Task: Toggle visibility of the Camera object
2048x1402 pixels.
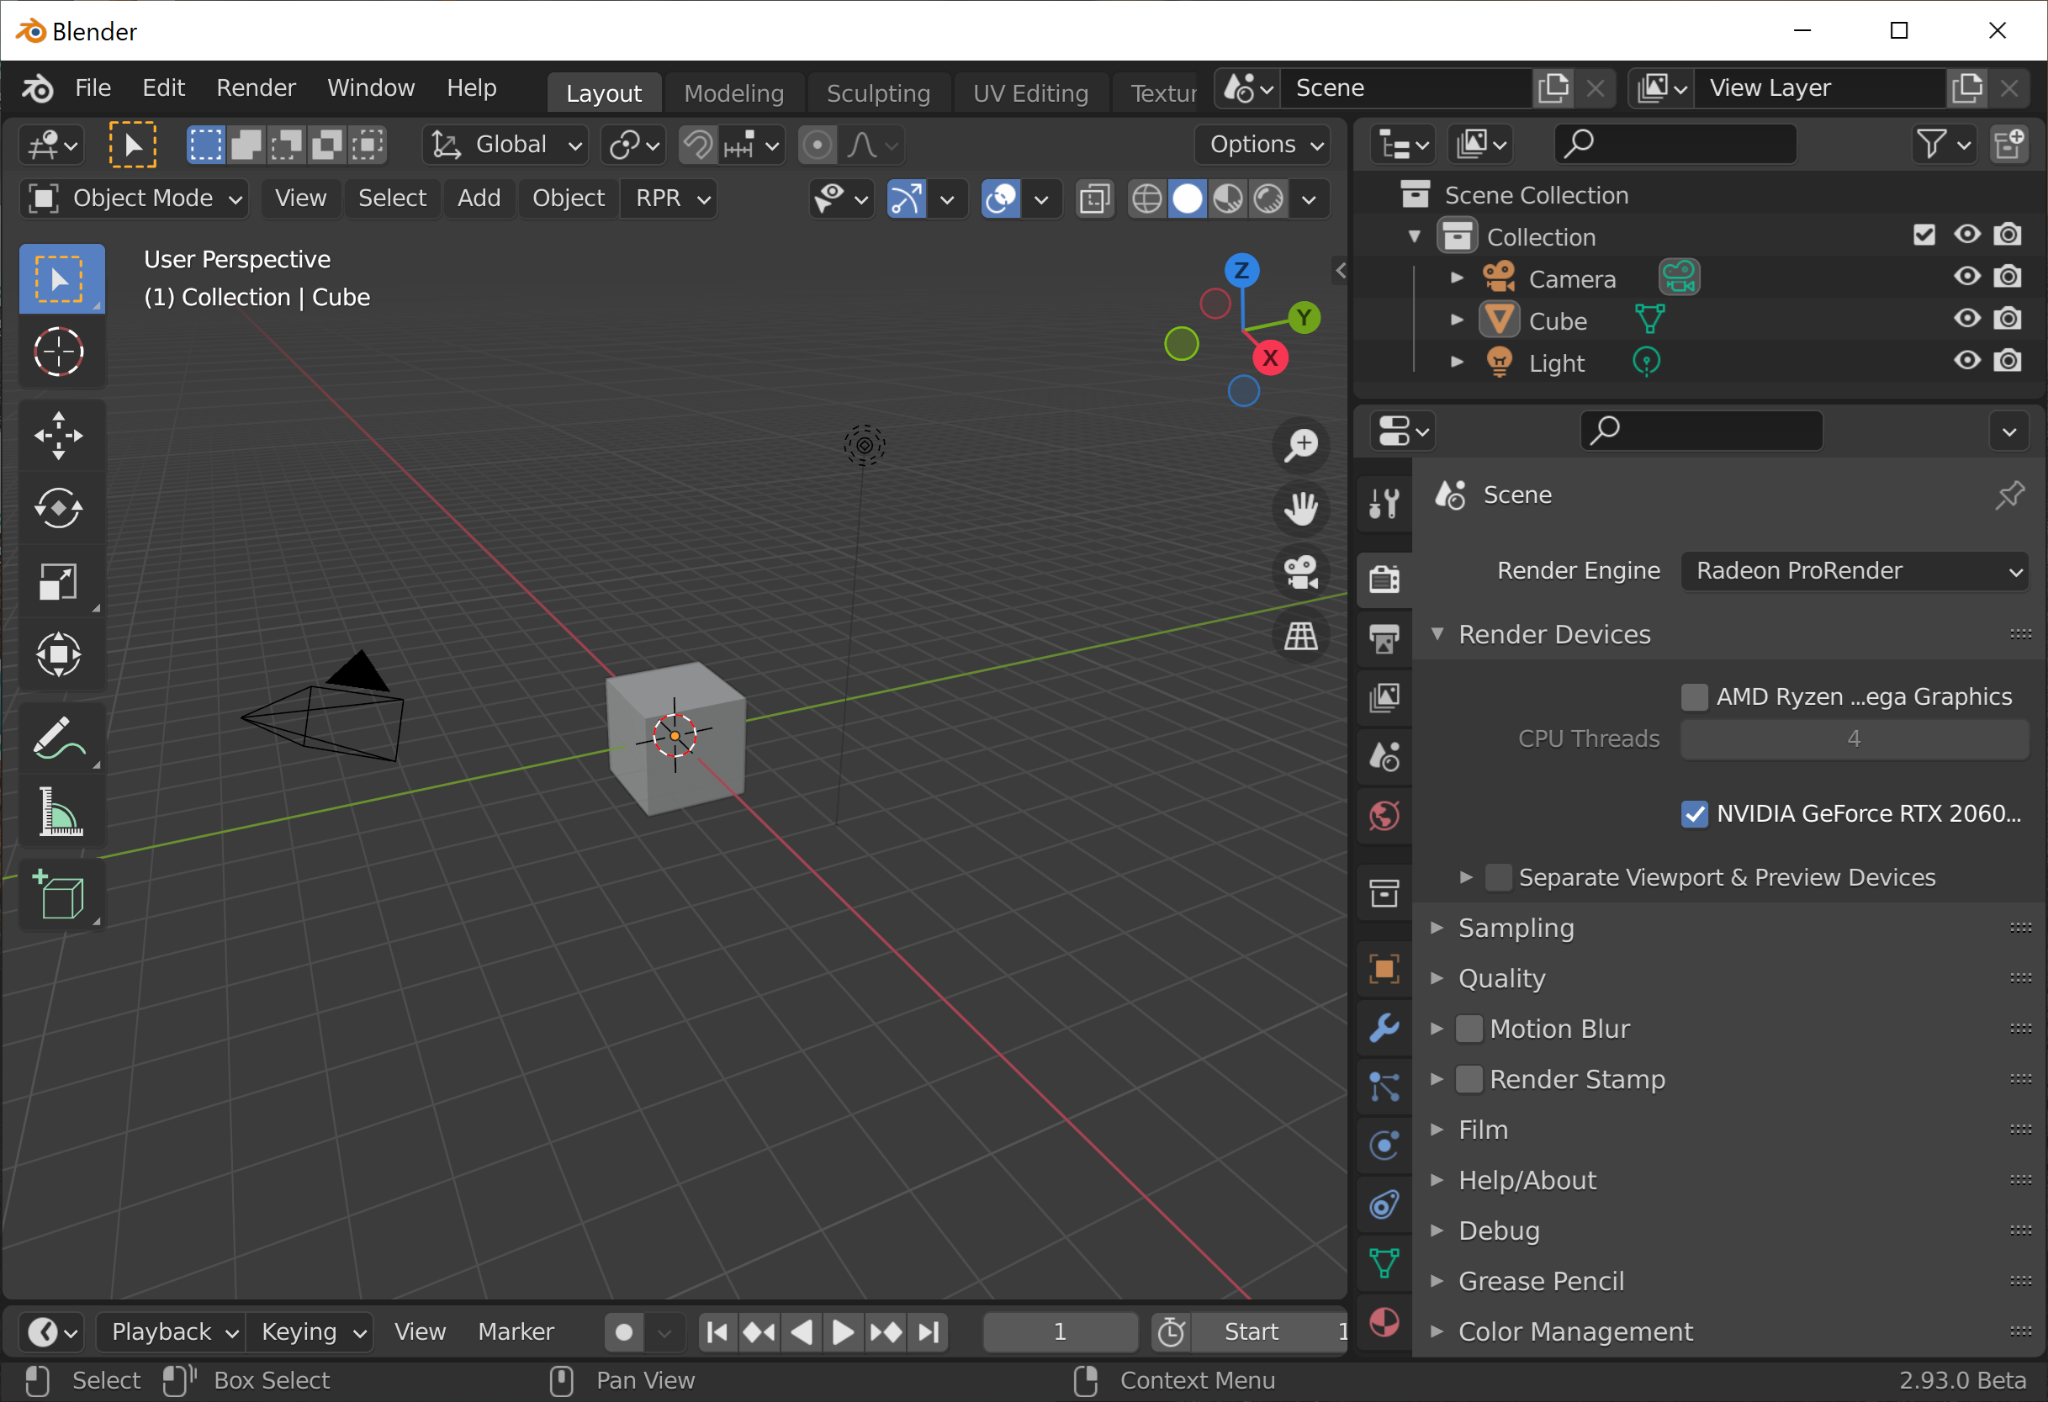Action: tap(1967, 279)
